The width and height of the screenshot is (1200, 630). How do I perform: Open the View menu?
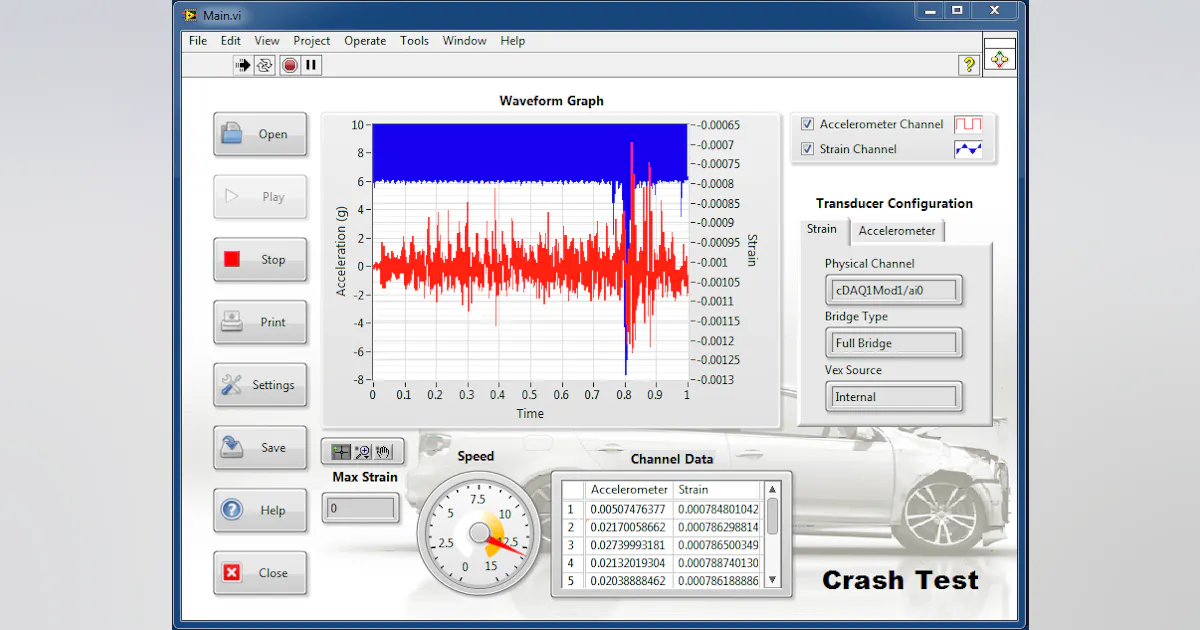[267, 41]
